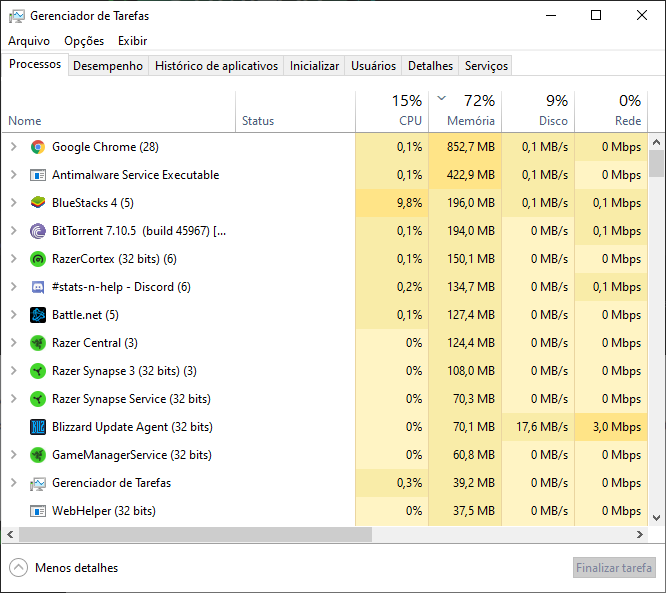Viewport: 666px width, 593px height.
Task: Select the 852,7 MB memory cell
Action: 465,147
